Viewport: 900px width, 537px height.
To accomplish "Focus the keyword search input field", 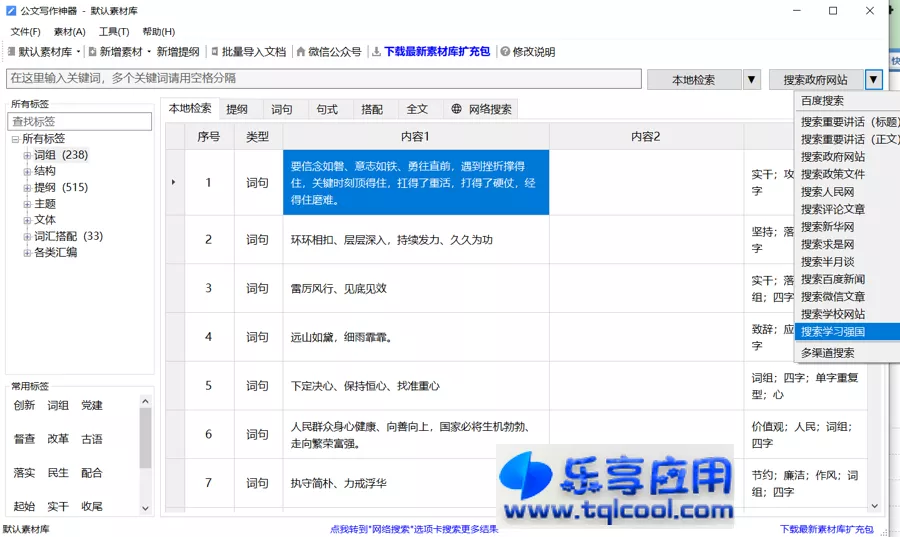I will tap(324, 79).
